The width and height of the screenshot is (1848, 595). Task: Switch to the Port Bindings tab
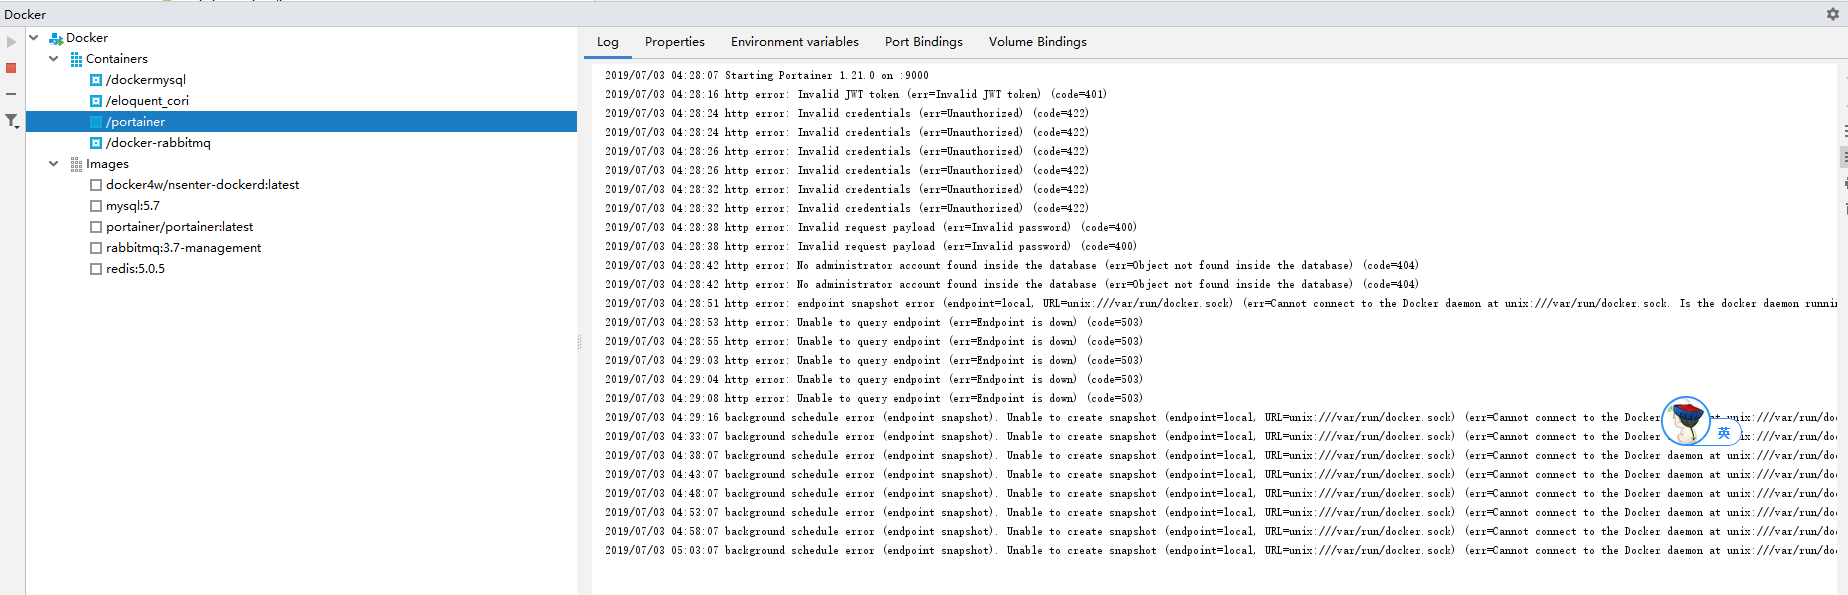(x=924, y=42)
